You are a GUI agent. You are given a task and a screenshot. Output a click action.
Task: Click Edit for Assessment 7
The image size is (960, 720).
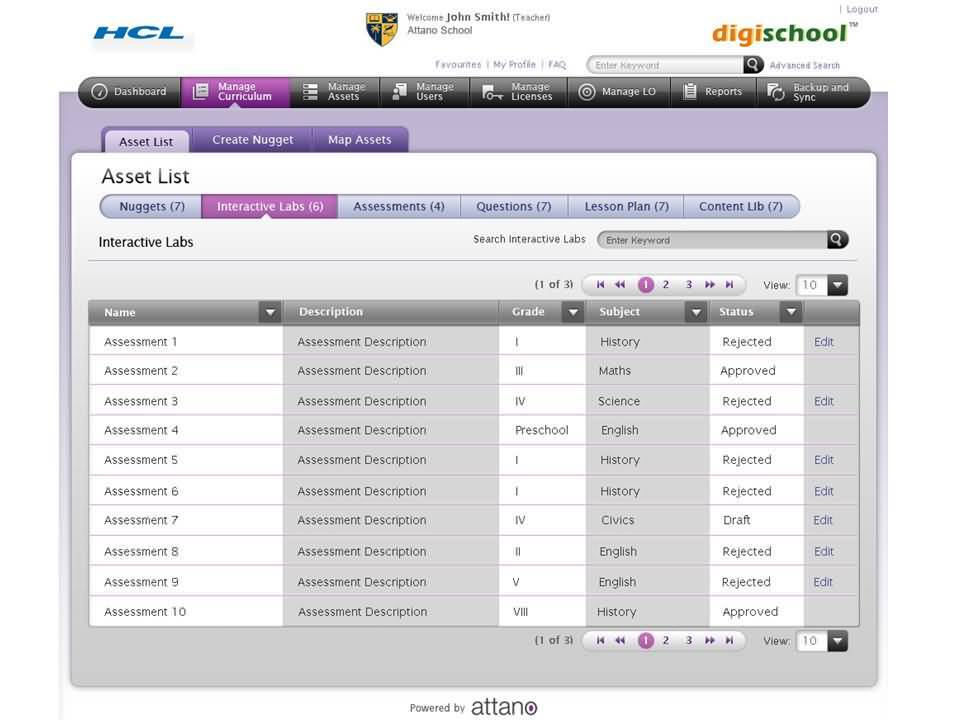[x=822, y=520]
